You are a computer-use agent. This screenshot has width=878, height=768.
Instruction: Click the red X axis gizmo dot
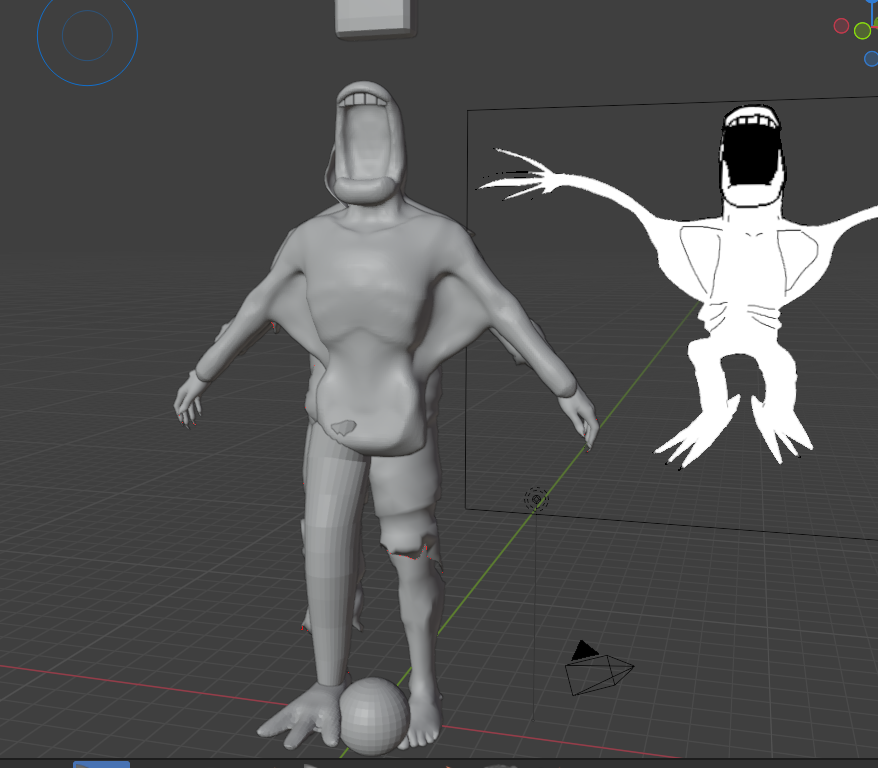(x=841, y=26)
